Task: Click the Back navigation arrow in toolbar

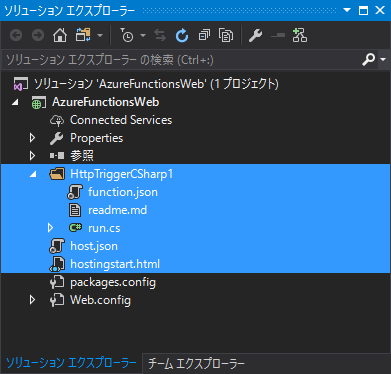Action: click(x=16, y=35)
